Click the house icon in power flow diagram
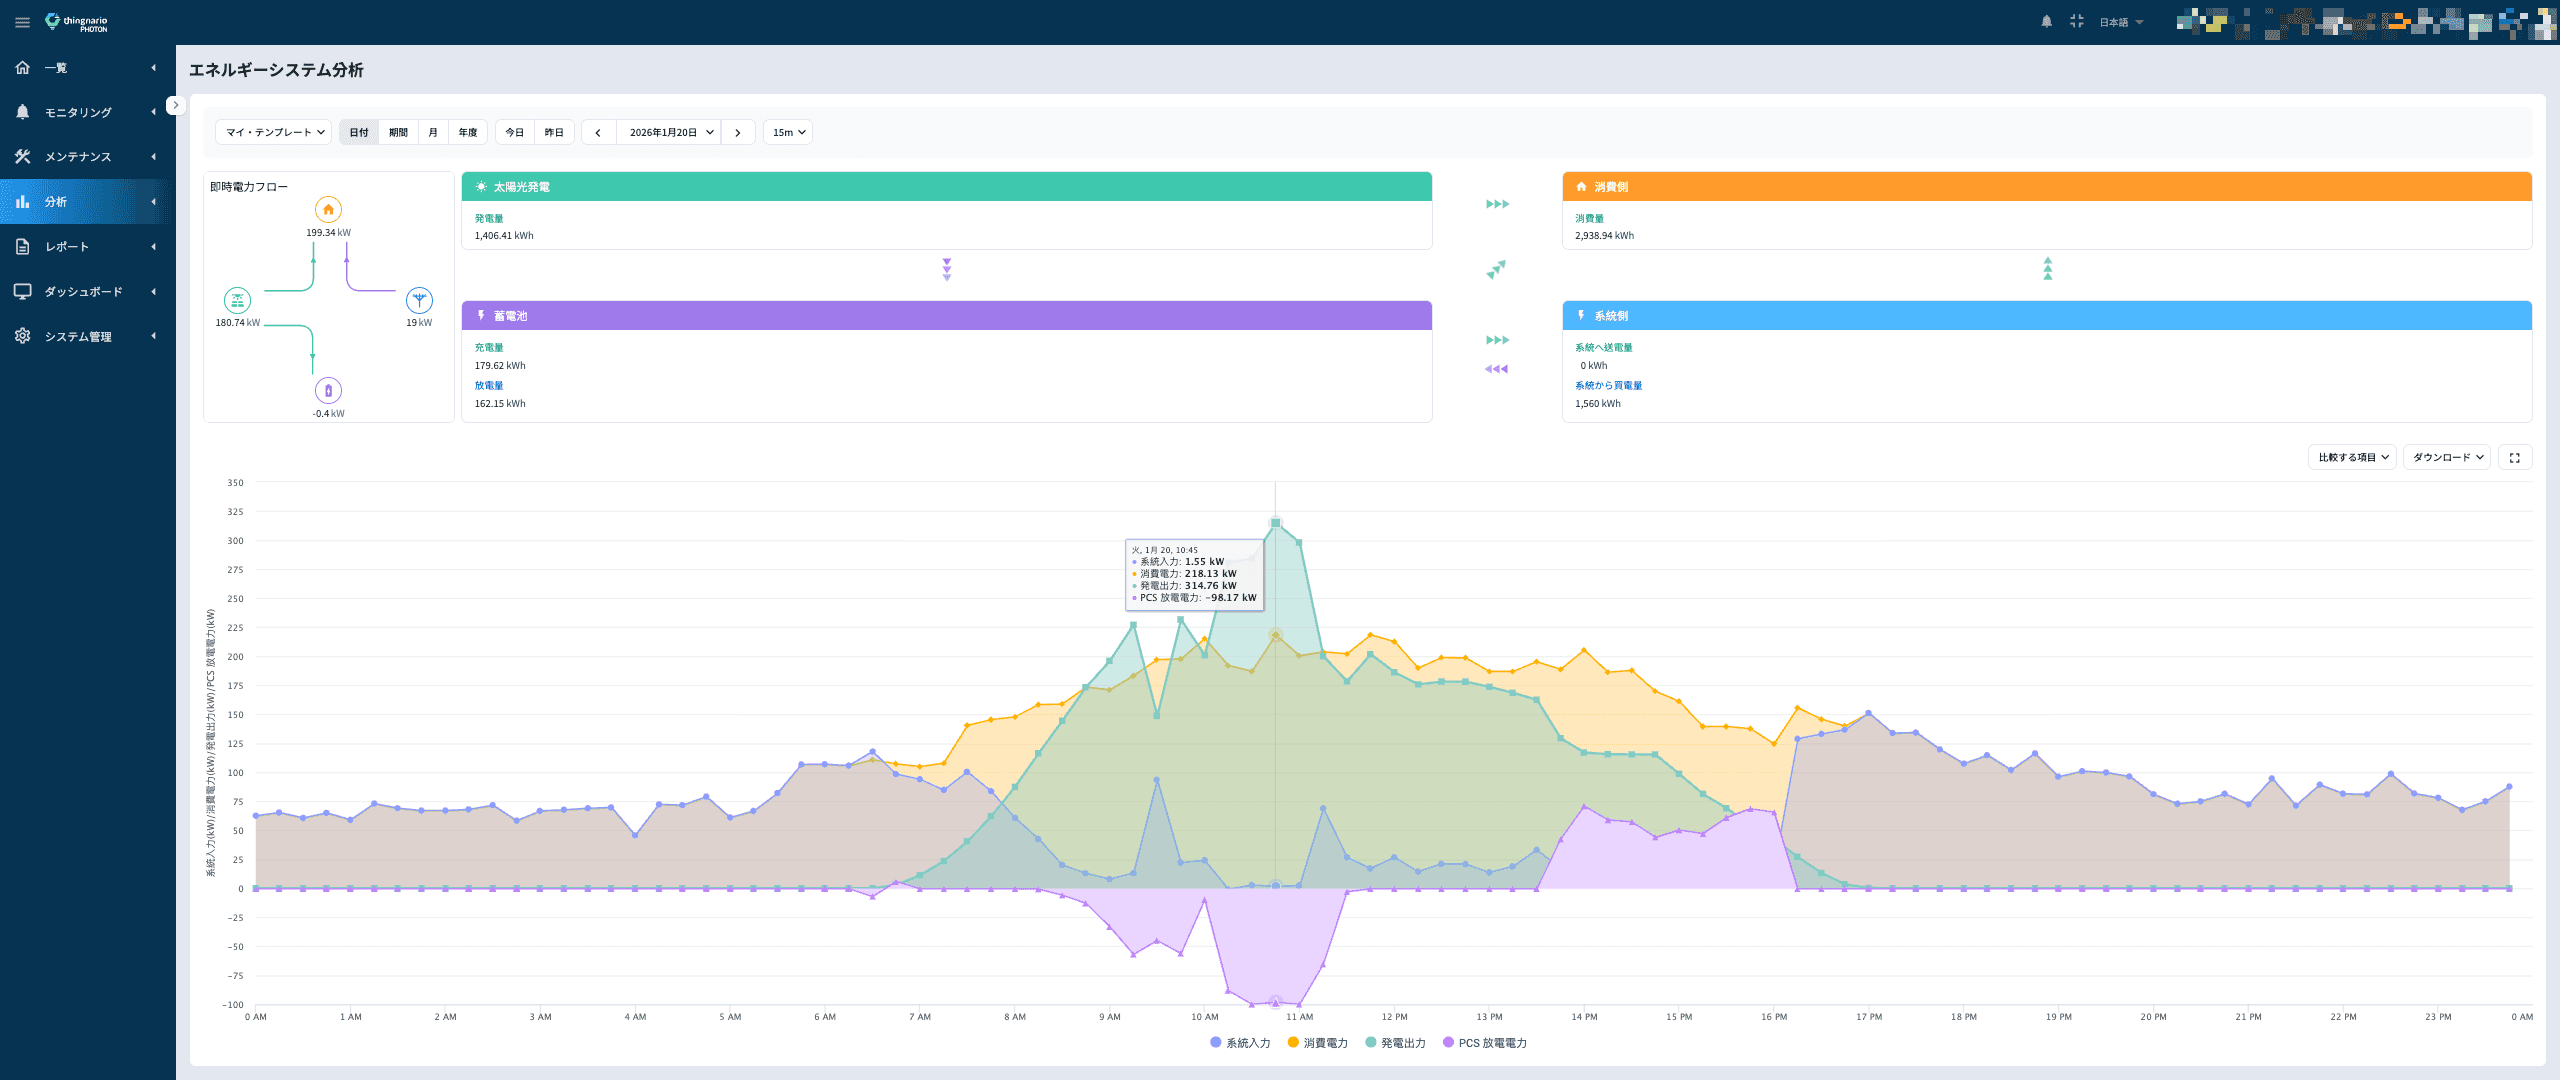Image resolution: width=2560 pixels, height=1080 pixels. tap(328, 210)
